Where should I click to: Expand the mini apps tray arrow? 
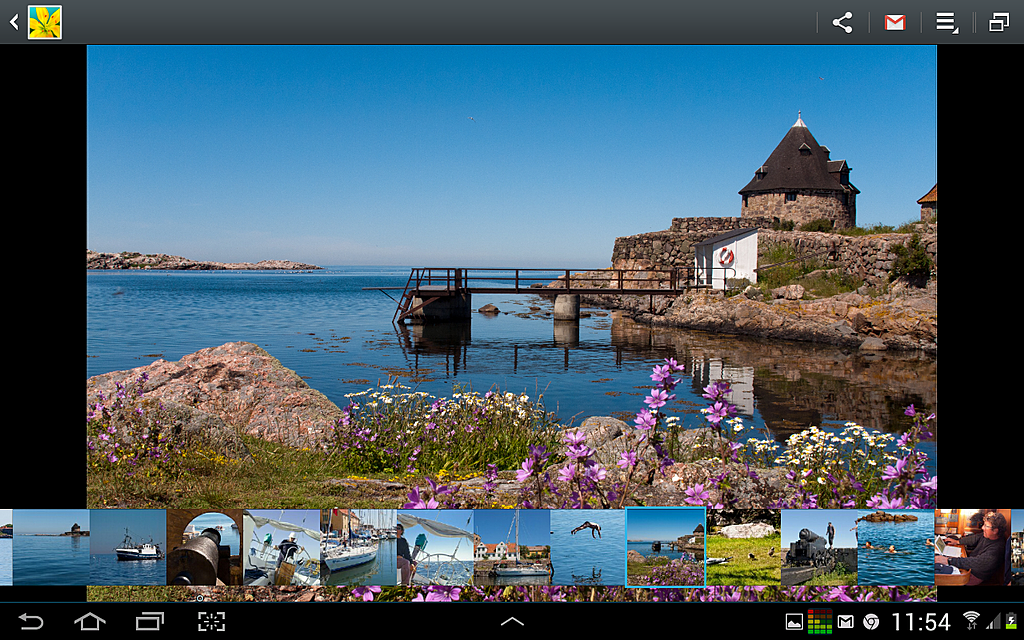click(512, 622)
